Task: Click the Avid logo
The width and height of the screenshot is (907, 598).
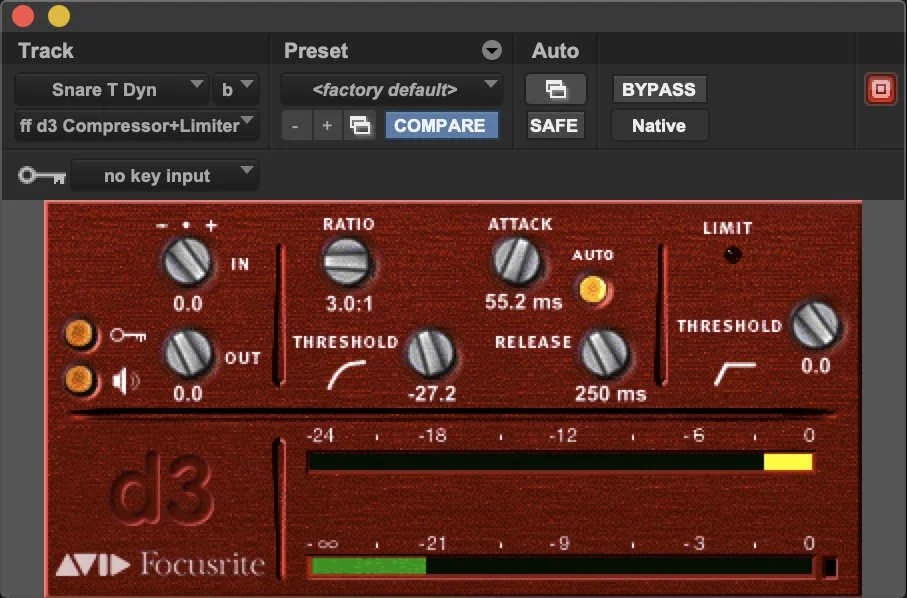Action: [93, 565]
